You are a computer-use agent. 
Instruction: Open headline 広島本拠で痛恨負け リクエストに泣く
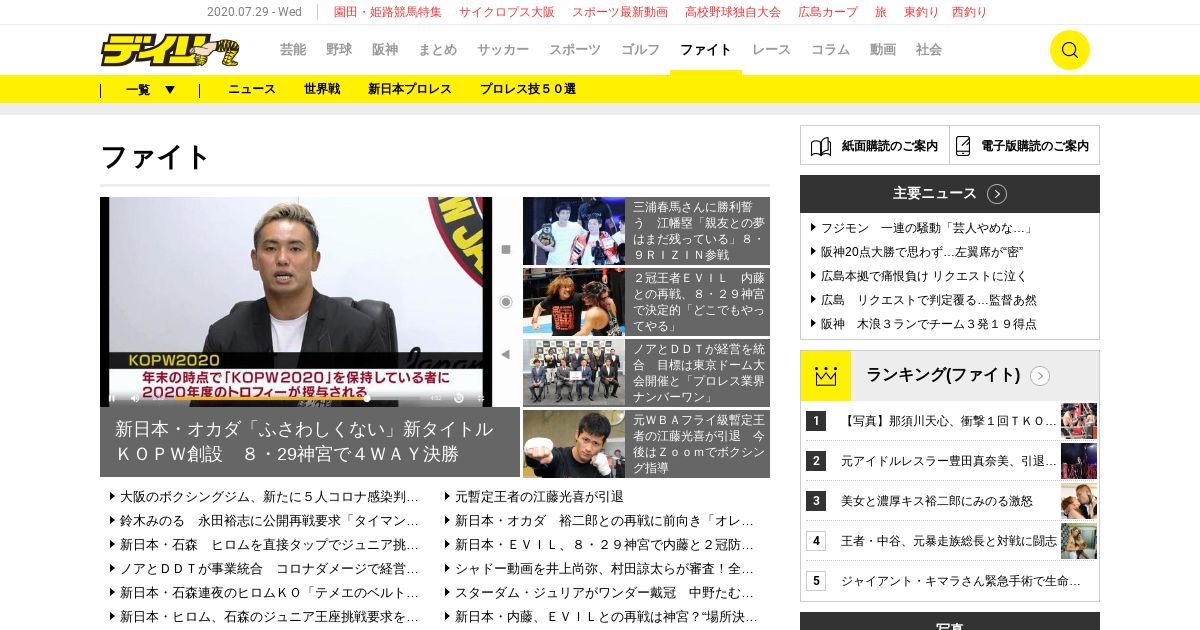point(924,276)
